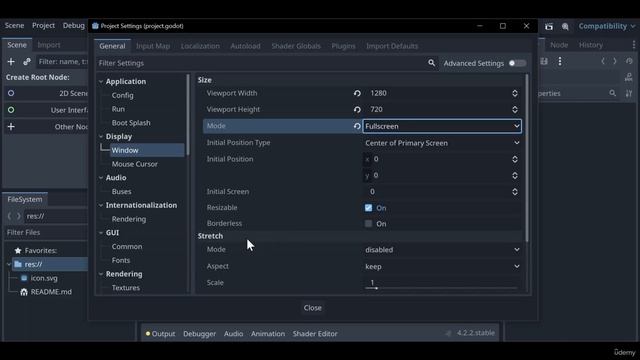Collapse the GUI tree section
Viewport: 640px width, 360px height.
click(x=101, y=233)
